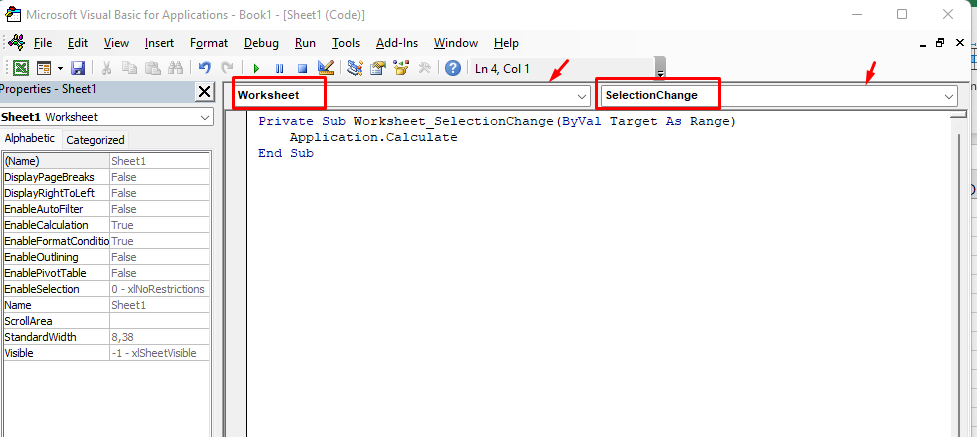
Task: Click the Cut scissors icon
Action: click(x=107, y=68)
